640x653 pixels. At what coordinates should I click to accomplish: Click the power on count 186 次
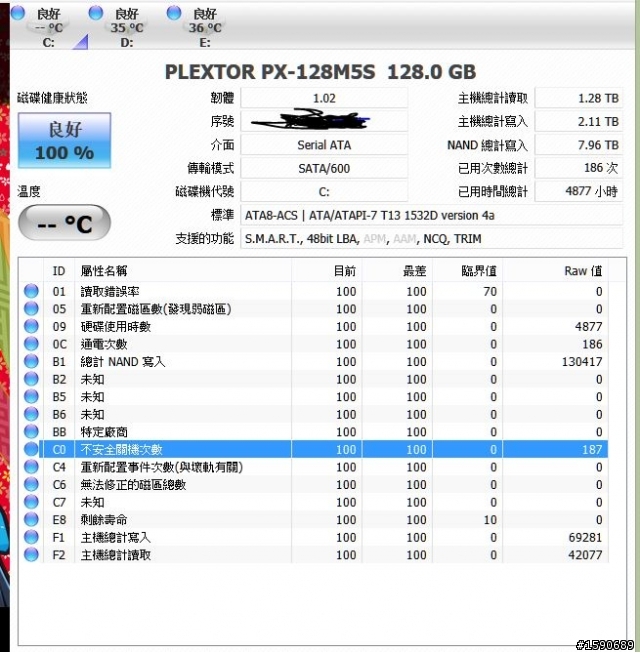(x=579, y=168)
